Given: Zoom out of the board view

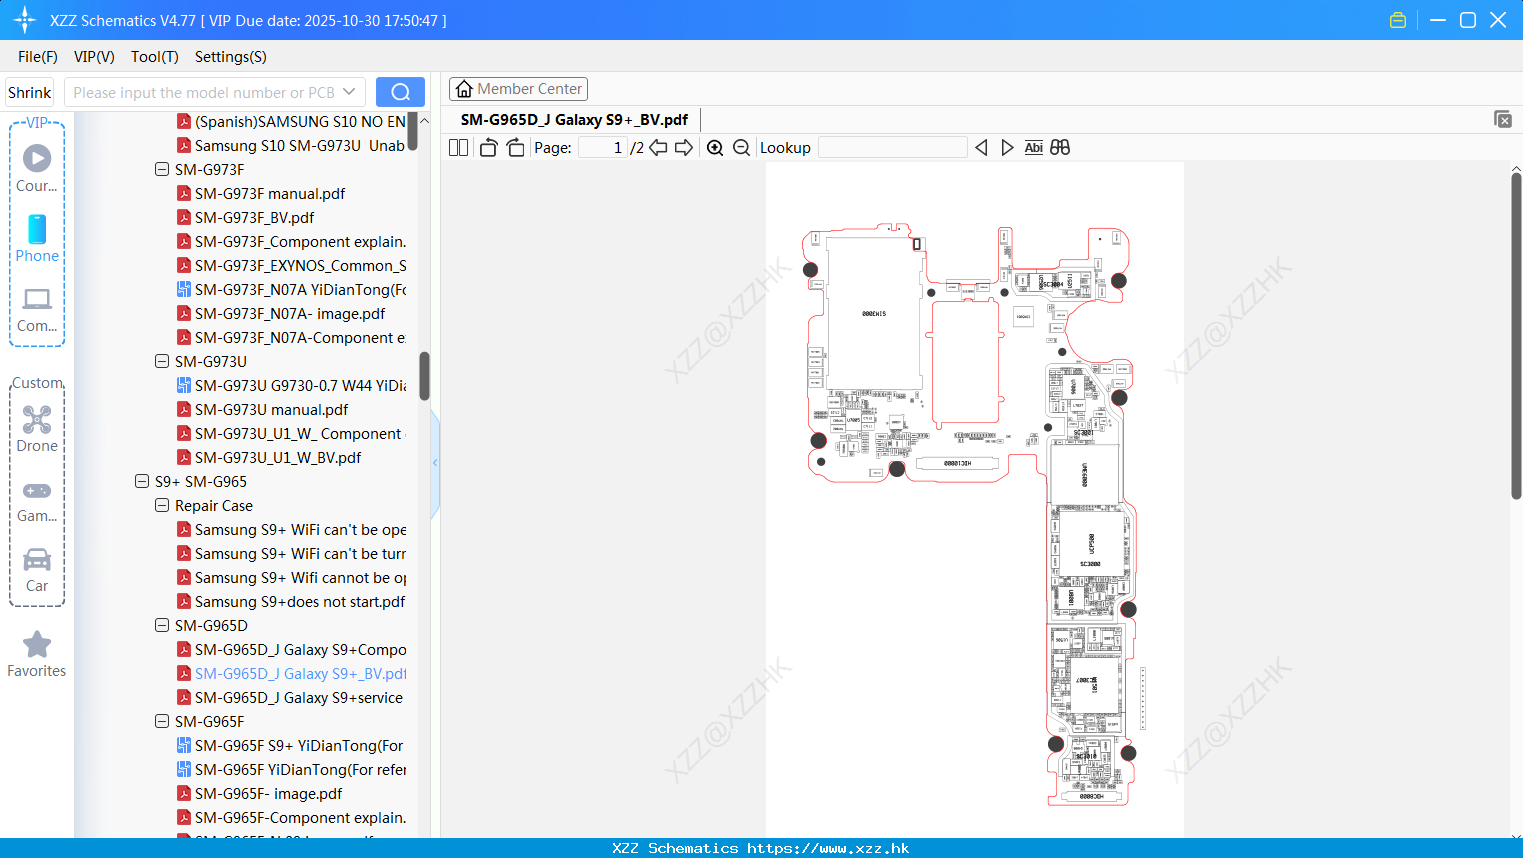Looking at the screenshot, I should pyautogui.click(x=741, y=148).
